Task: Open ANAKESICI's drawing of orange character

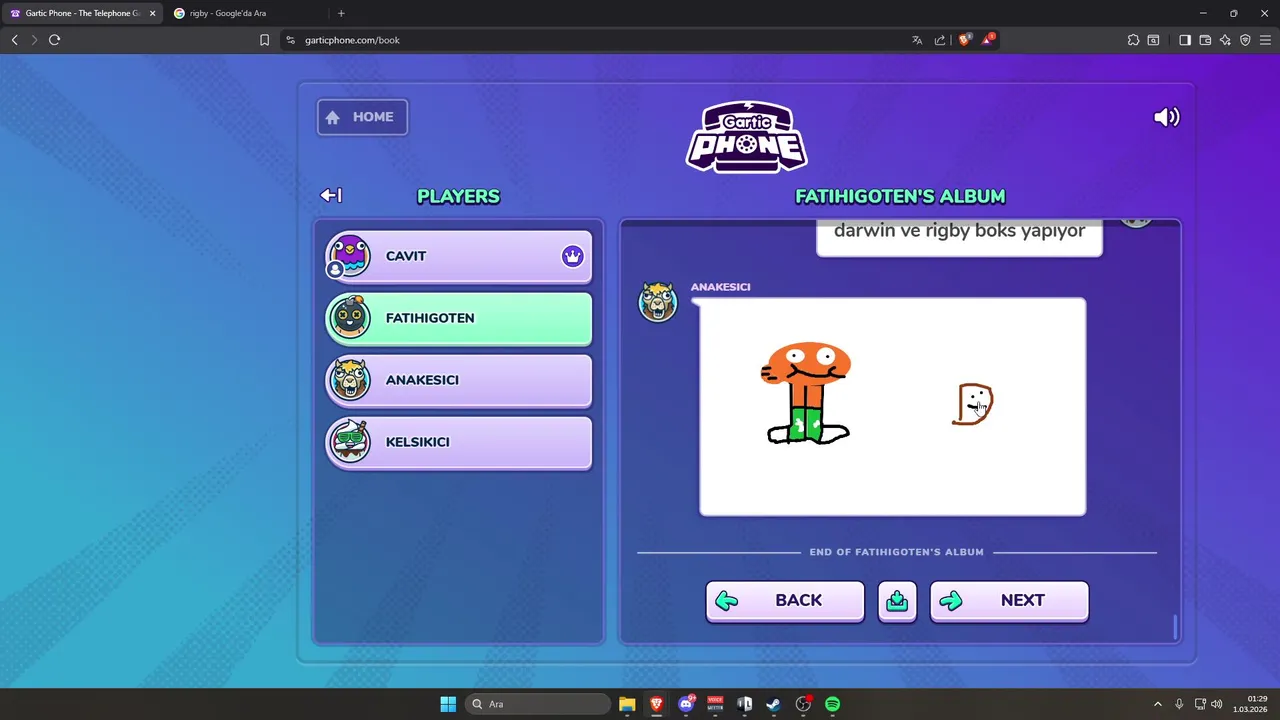Action: (x=892, y=407)
